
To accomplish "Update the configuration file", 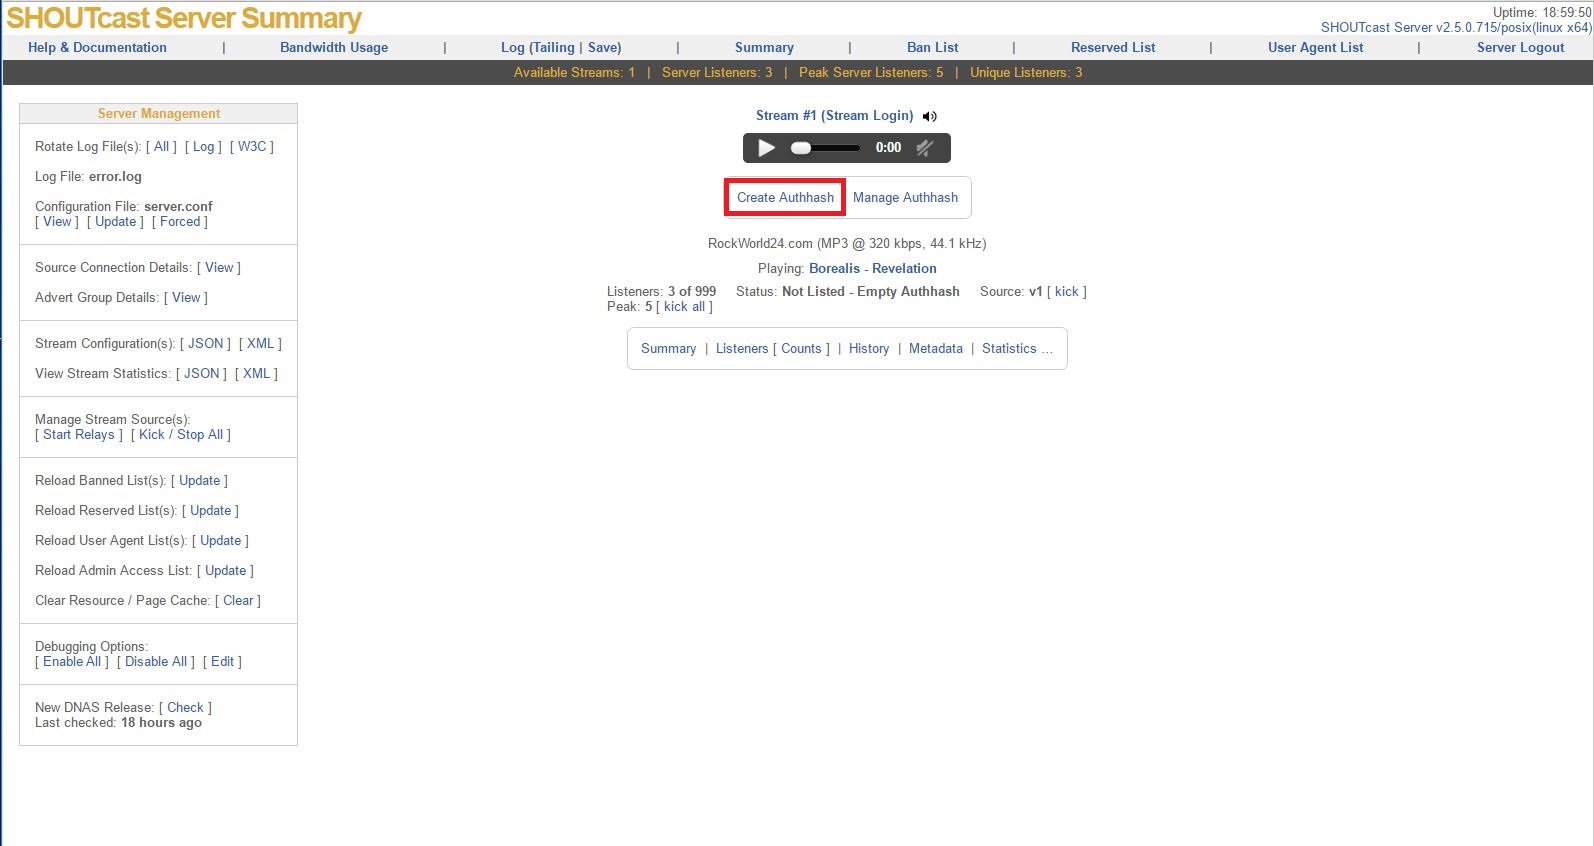I will 115,221.
